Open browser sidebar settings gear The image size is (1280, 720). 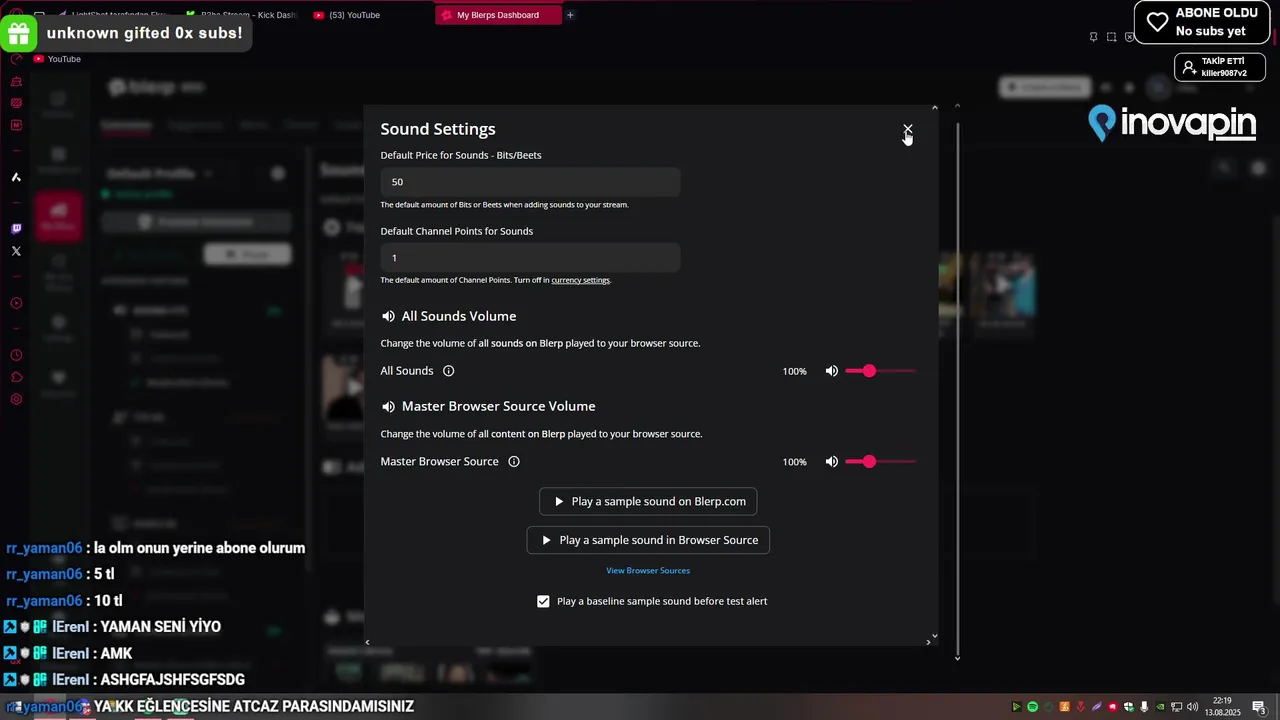(16, 399)
